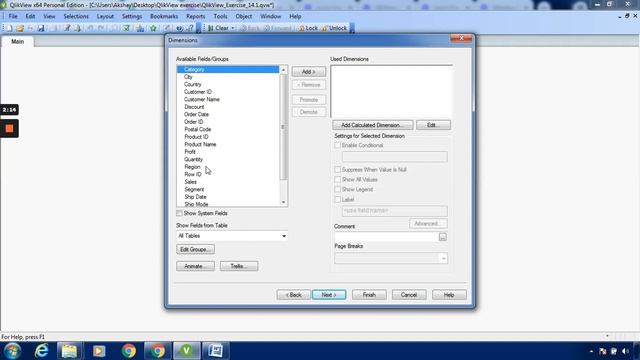Open the Bookmarks menu

click(164, 16)
